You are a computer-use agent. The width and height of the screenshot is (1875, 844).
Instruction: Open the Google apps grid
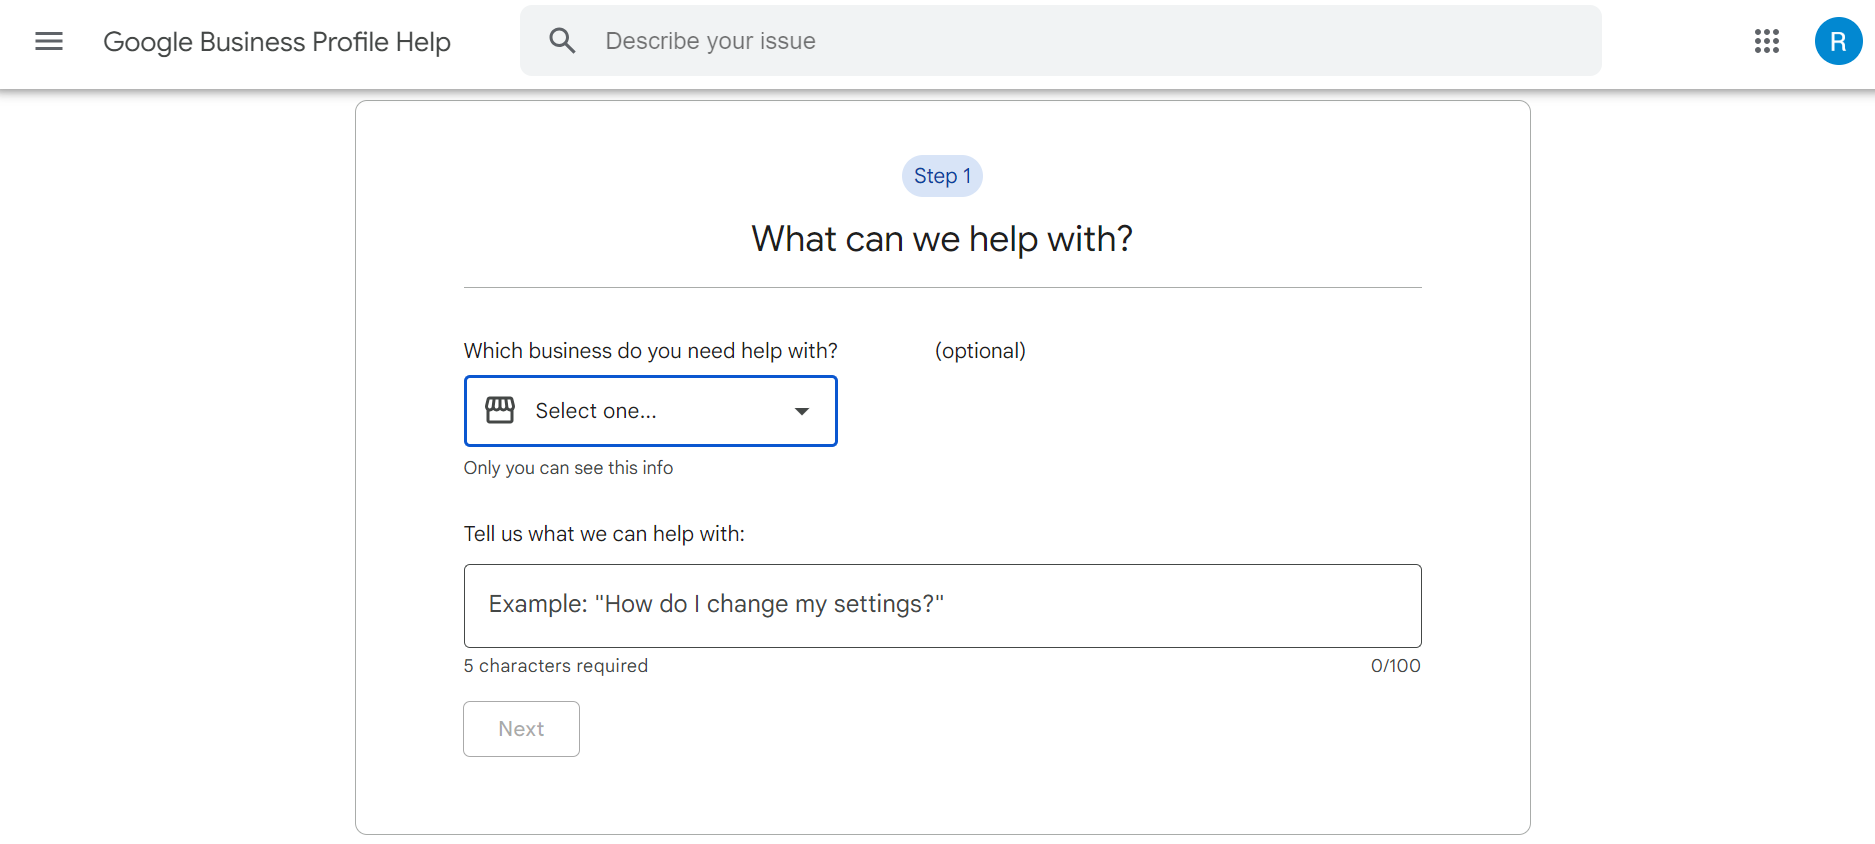(x=1766, y=41)
